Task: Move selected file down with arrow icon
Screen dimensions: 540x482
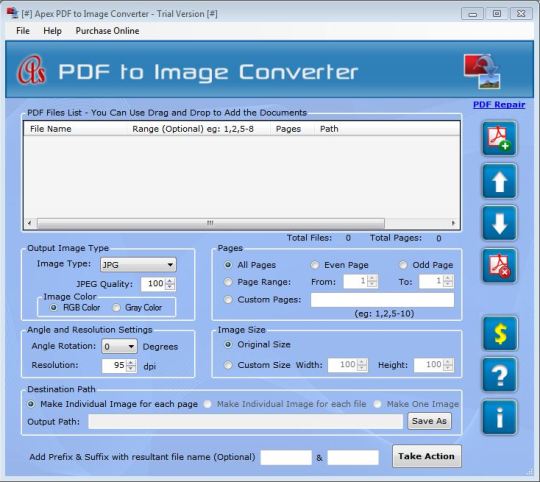Action: pyautogui.click(x=499, y=223)
